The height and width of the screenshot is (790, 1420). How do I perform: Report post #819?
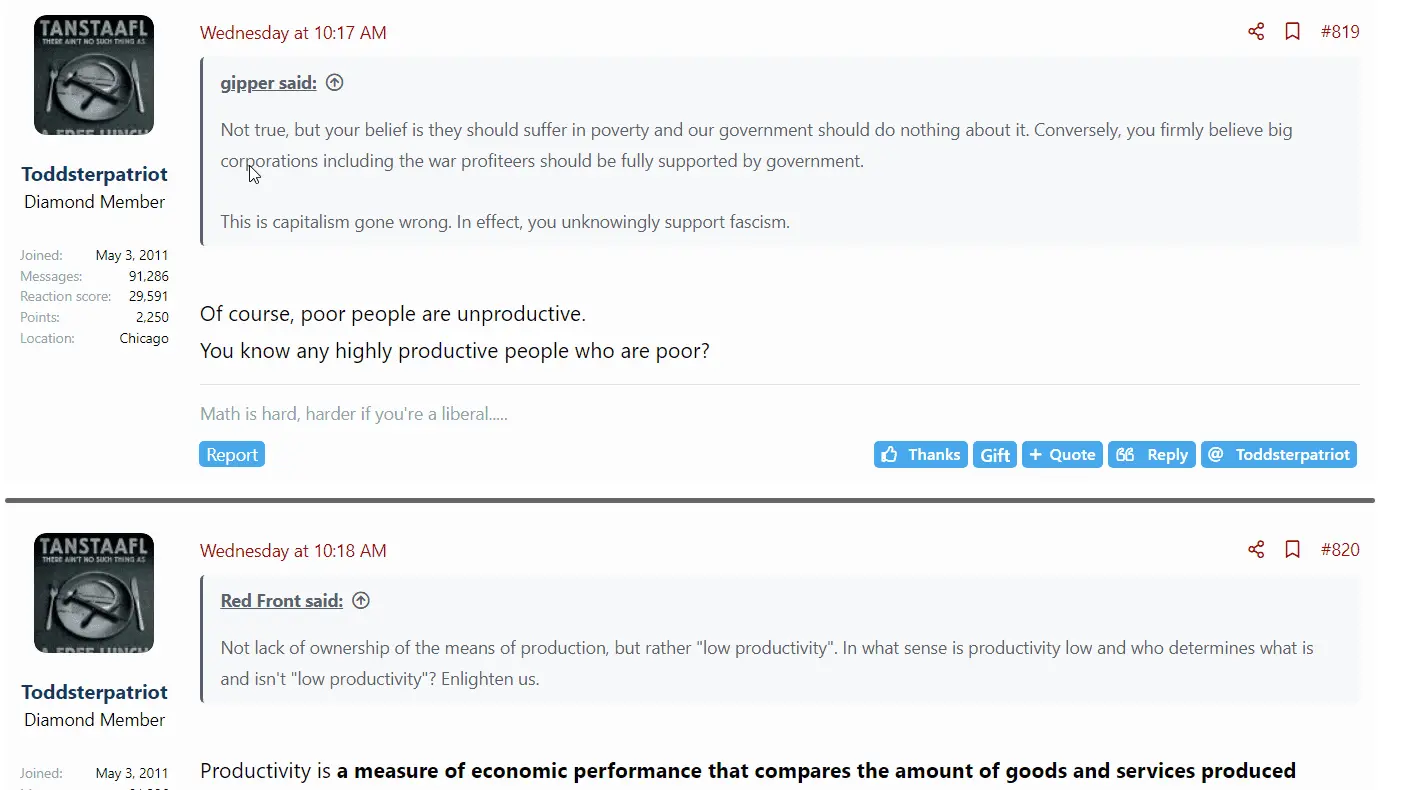pos(232,454)
